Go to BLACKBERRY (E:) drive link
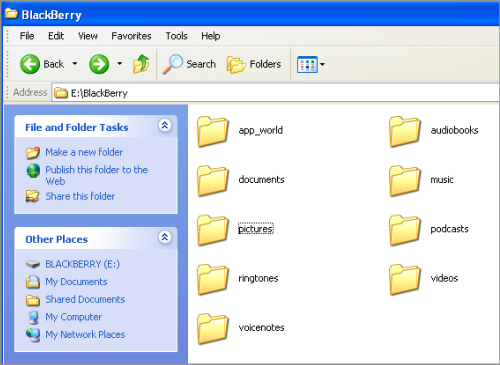Image resolution: width=500 pixels, height=365 pixels. click(82, 264)
